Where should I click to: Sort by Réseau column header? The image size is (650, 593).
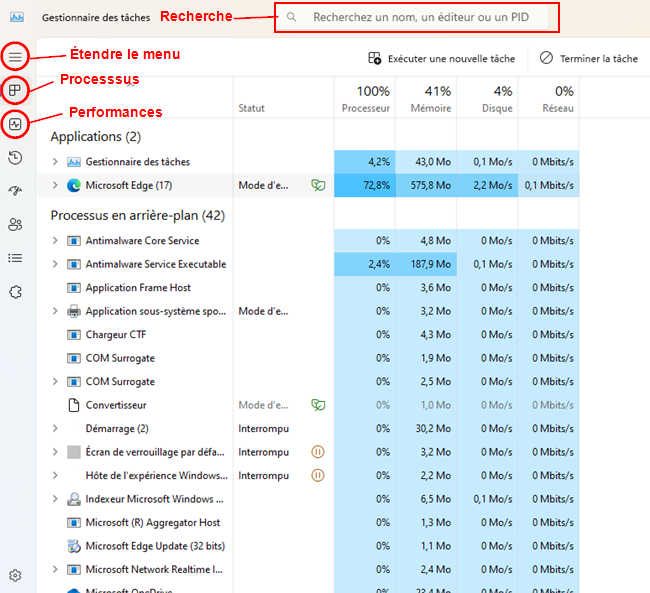pos(549,99)
